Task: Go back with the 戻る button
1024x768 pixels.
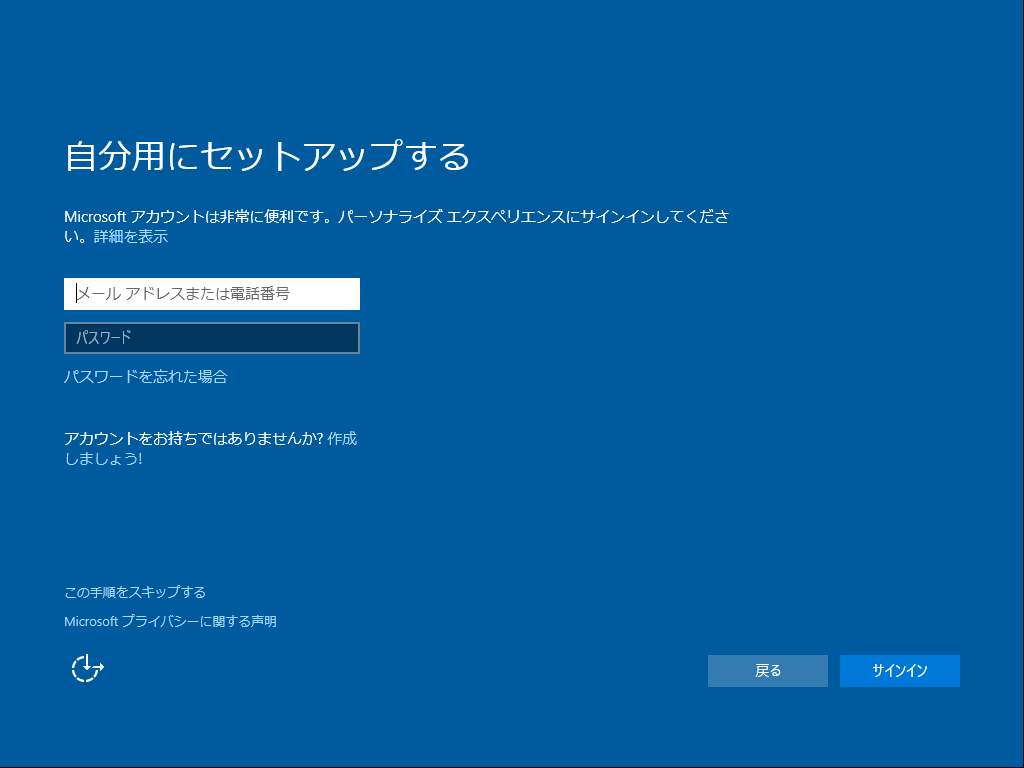Action: click(x=767, y=671)
